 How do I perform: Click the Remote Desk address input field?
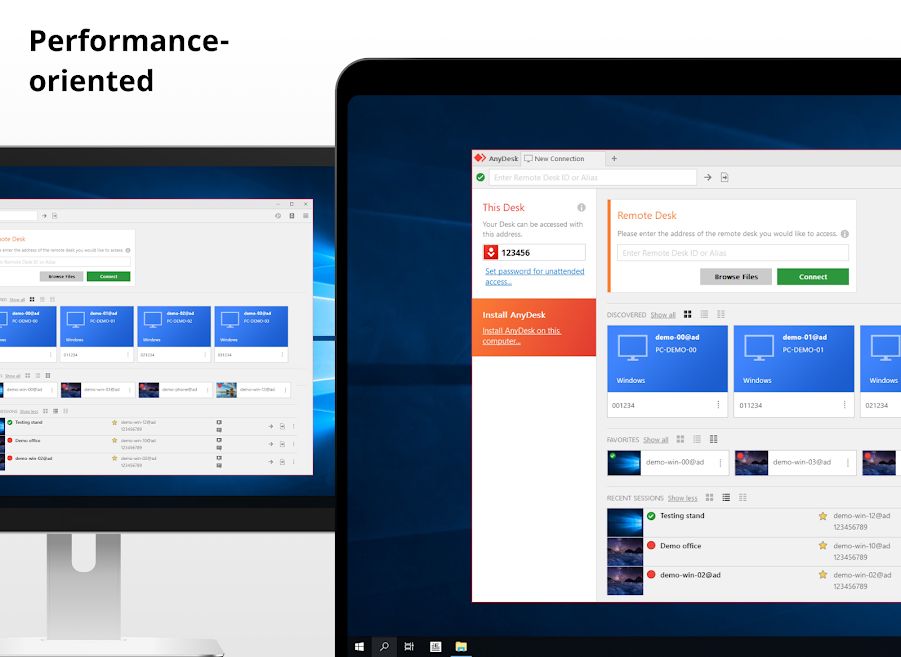click(732, 253)
